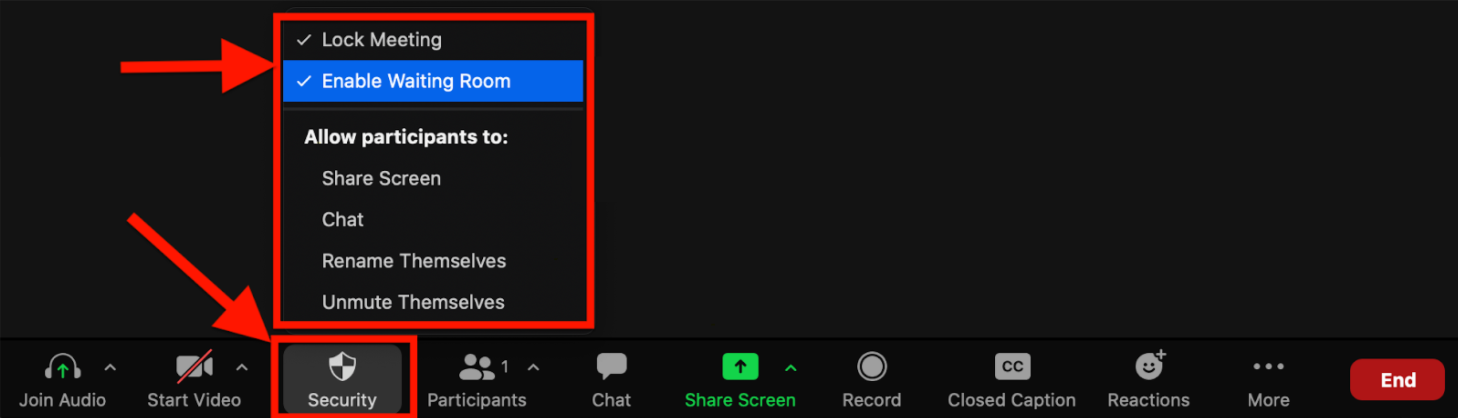Click the green Share Screen icon

coord(740,367)
